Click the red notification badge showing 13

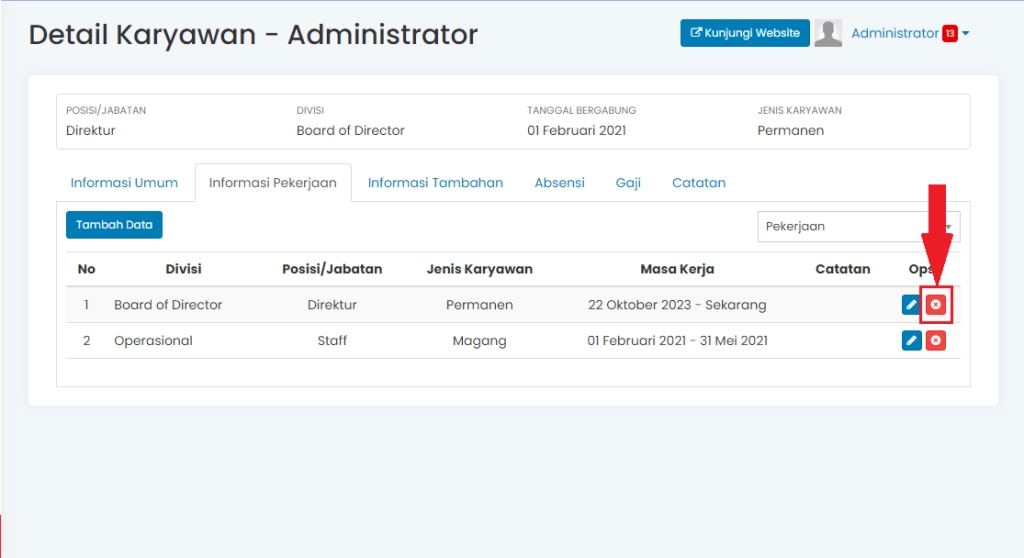[x=949, y=33]
